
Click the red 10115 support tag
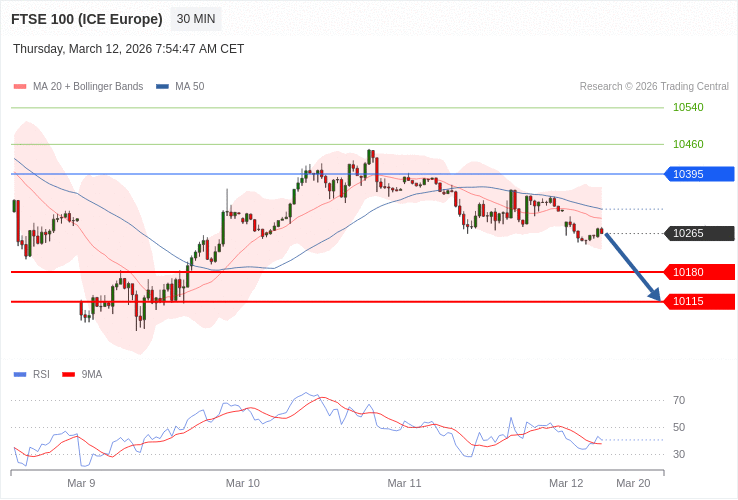(699, 302)
